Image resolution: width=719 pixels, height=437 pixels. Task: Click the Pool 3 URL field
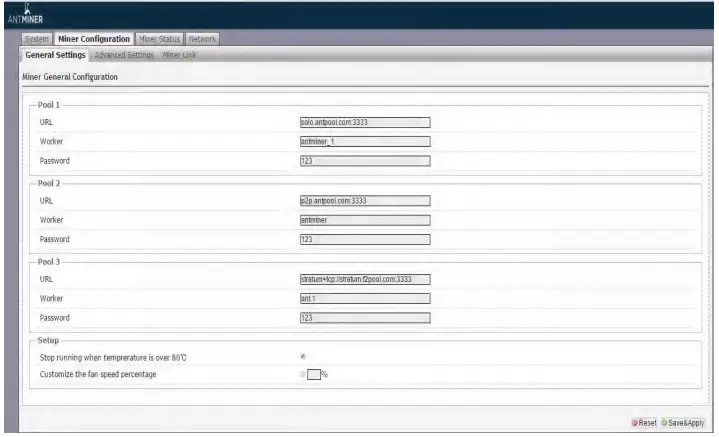(365, 279)
